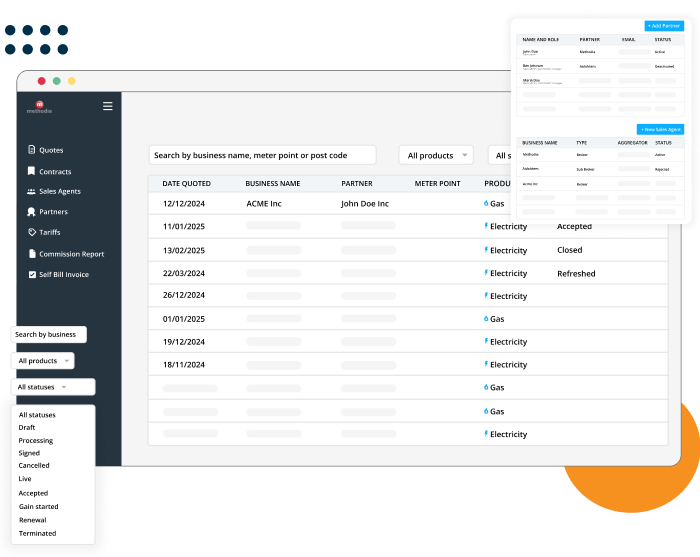Screen dimensions: 700x557
Task: Click the Partners badge icon
Action: pyautogui.click(x=32, y=212)
